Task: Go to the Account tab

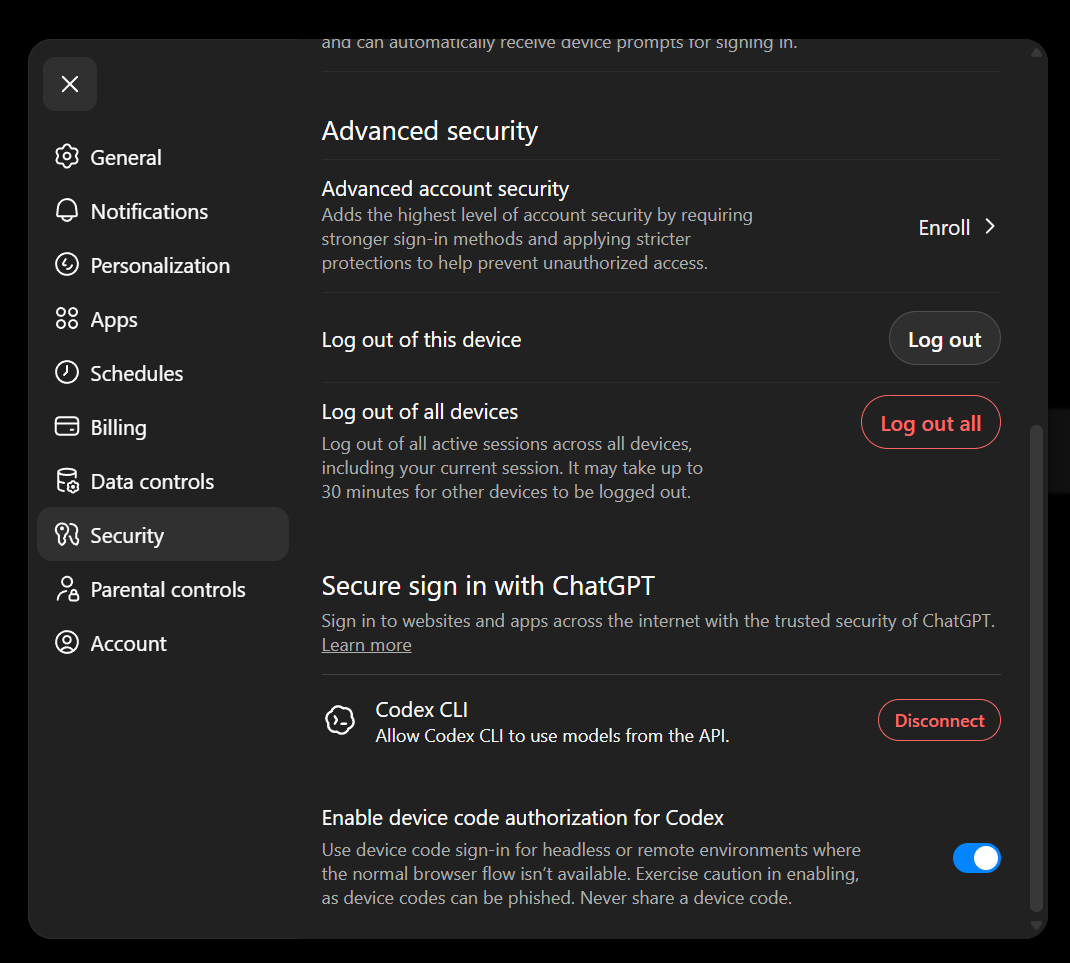Action: [x=162, y=643]
